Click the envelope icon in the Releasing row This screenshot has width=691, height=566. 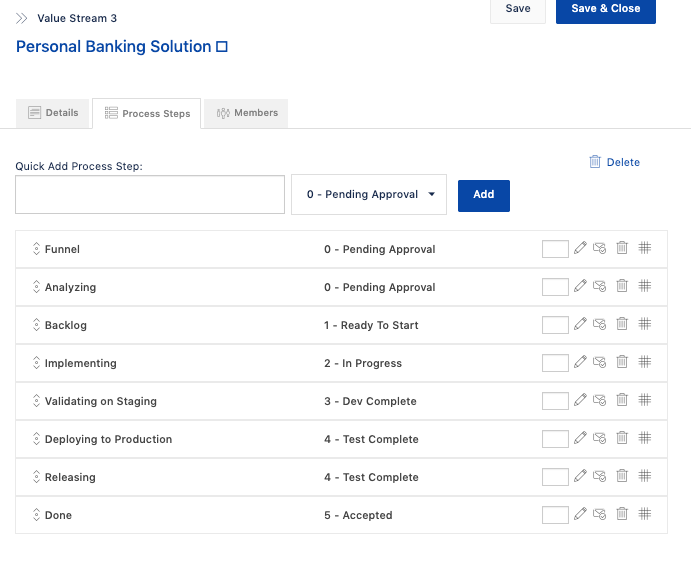600,476
